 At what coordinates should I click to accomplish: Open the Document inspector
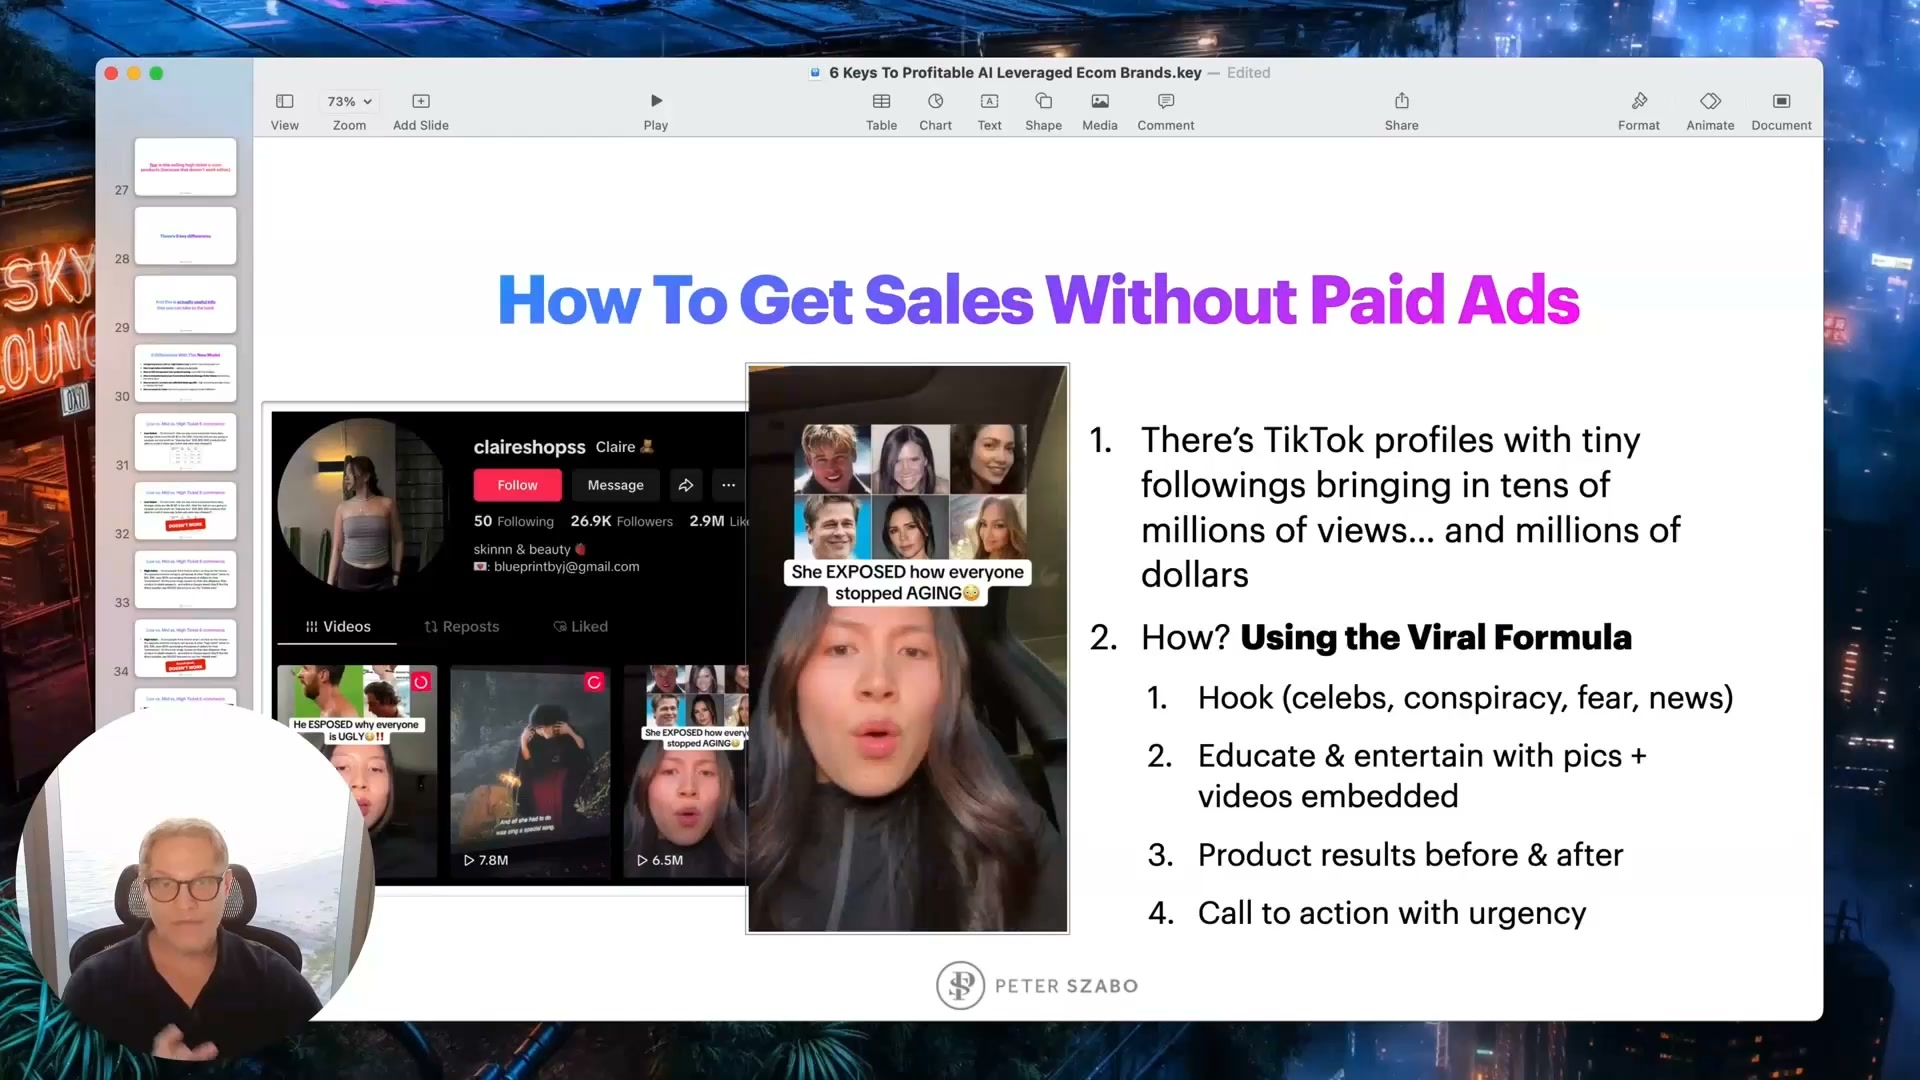(1781, 101)
